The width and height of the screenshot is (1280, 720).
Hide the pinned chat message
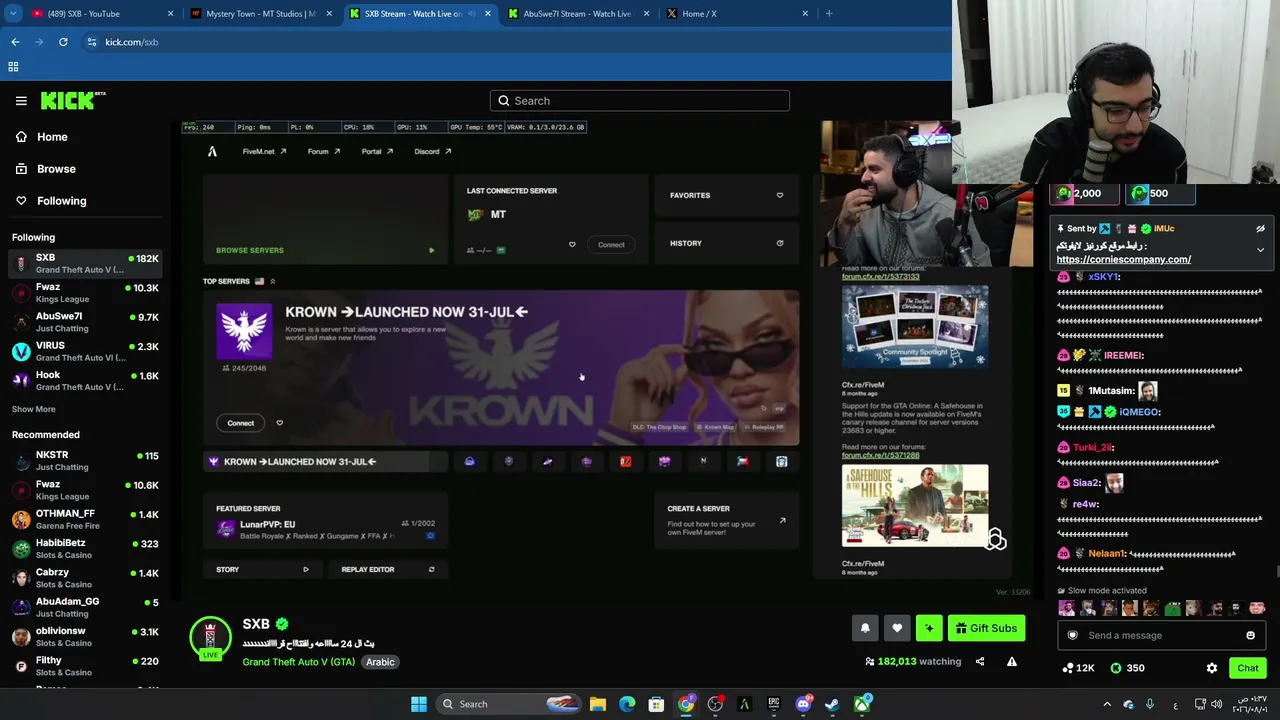coord(1260,229)
